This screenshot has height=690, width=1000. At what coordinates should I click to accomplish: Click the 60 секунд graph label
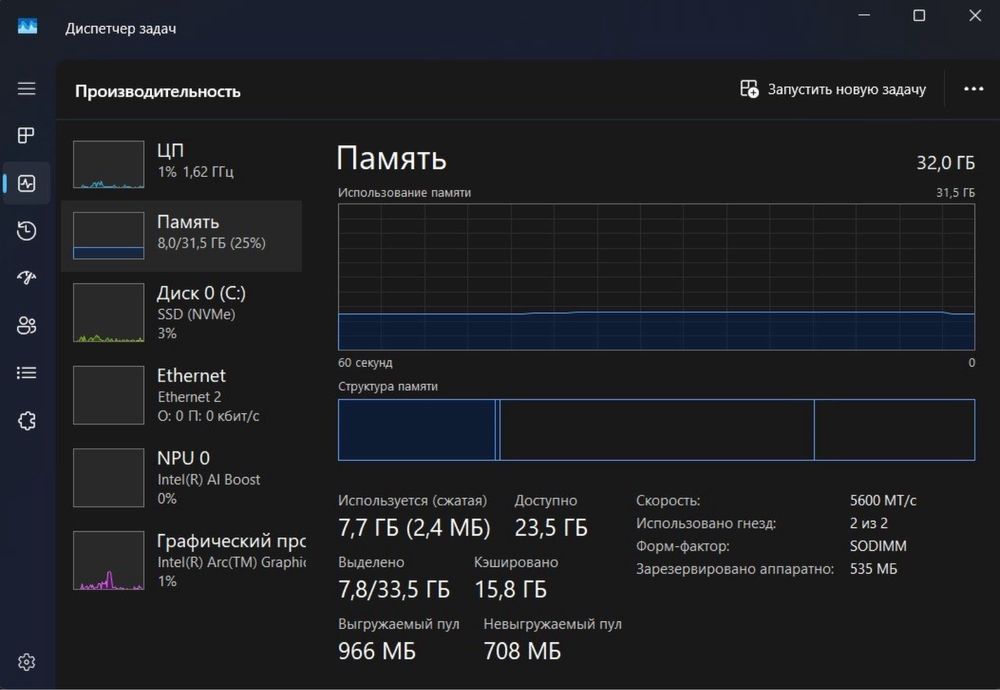coord(365,363)
